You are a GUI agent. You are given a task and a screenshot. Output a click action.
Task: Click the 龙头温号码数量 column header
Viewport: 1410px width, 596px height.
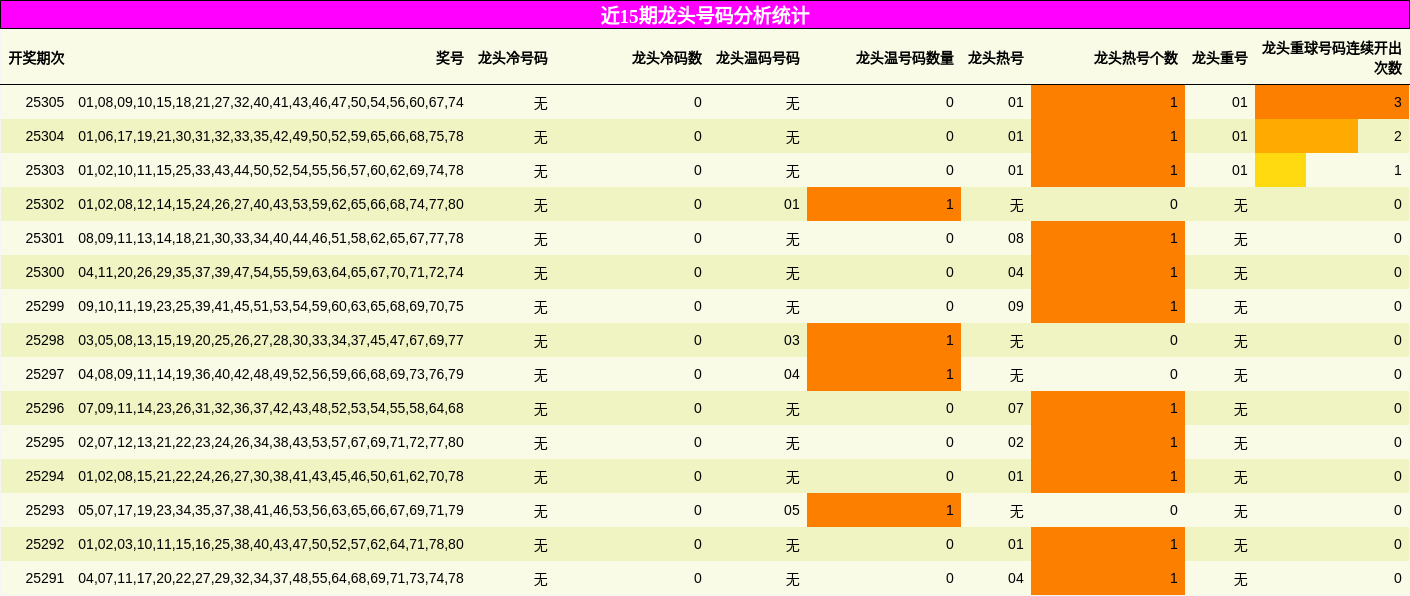(906, 57)
